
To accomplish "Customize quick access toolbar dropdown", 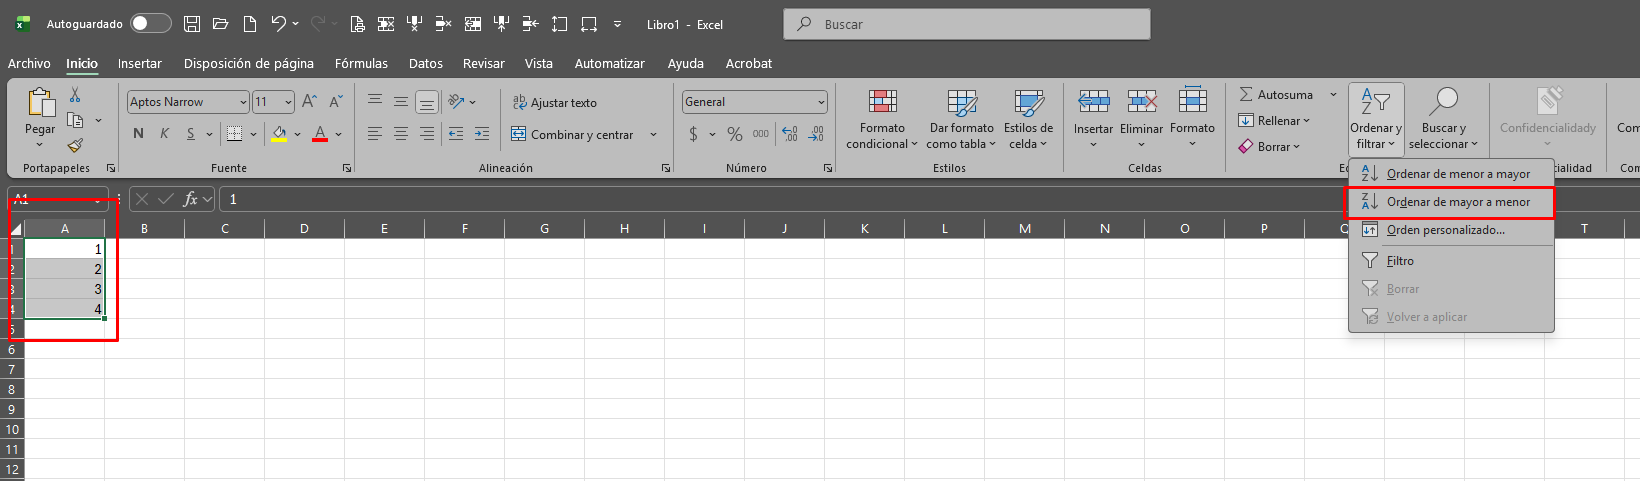I will coord(617,24).
